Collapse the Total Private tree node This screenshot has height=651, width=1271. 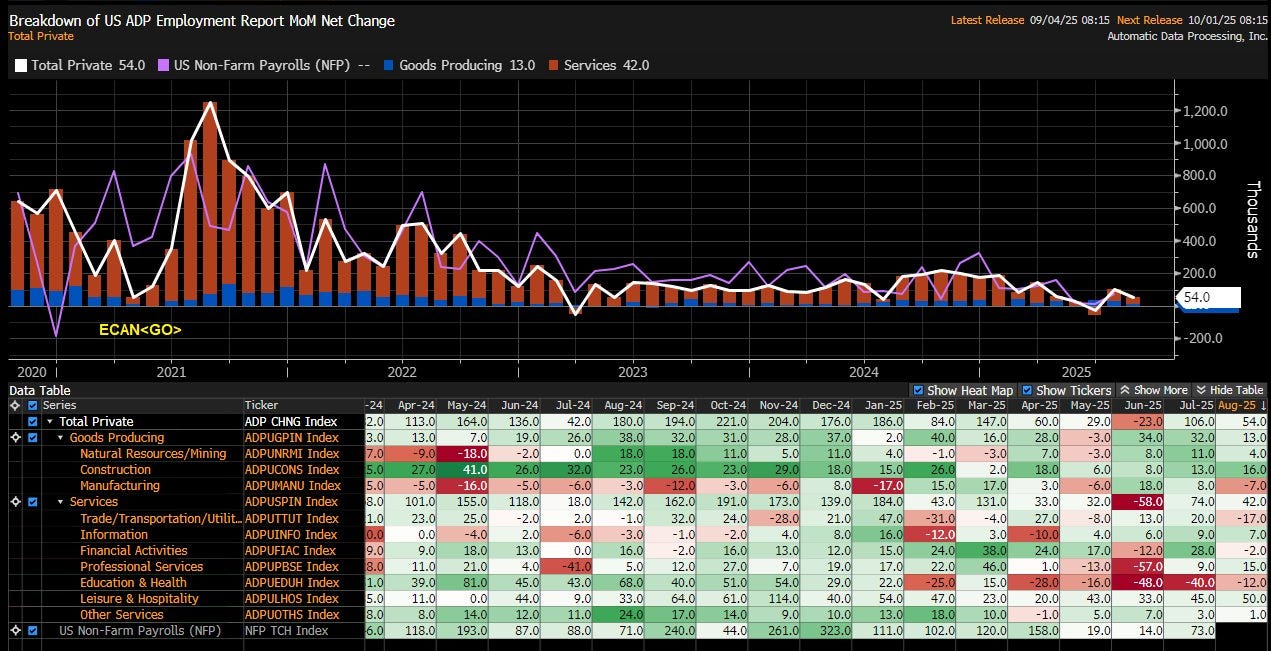(x=50, y=422)
